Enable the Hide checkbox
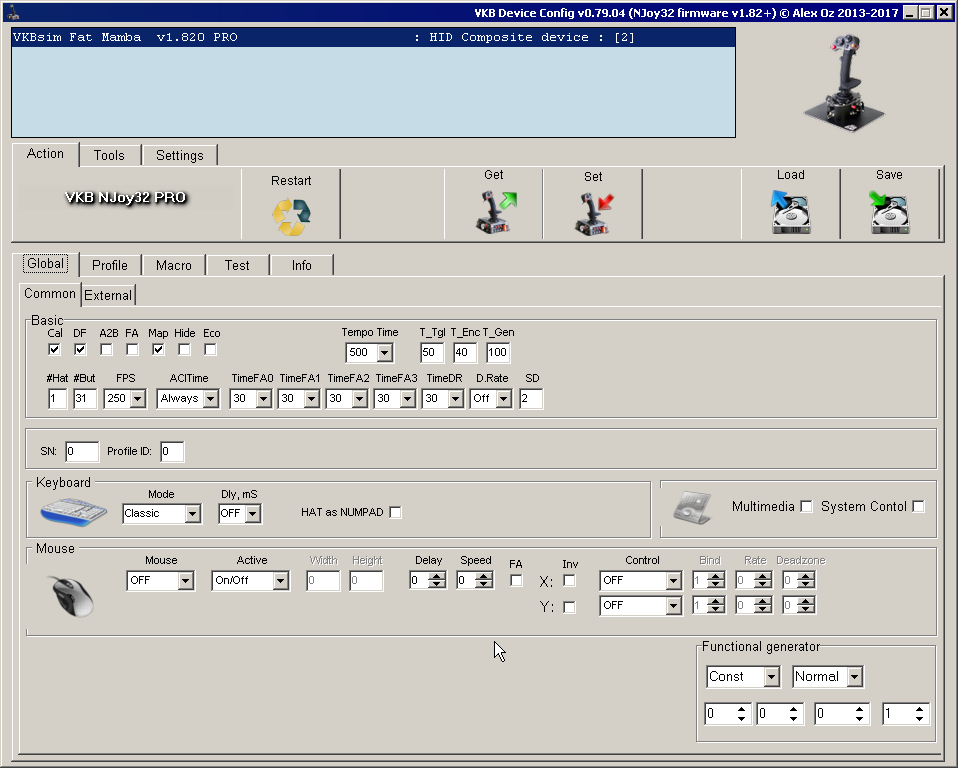958x768 pixels. coord(184,349)
